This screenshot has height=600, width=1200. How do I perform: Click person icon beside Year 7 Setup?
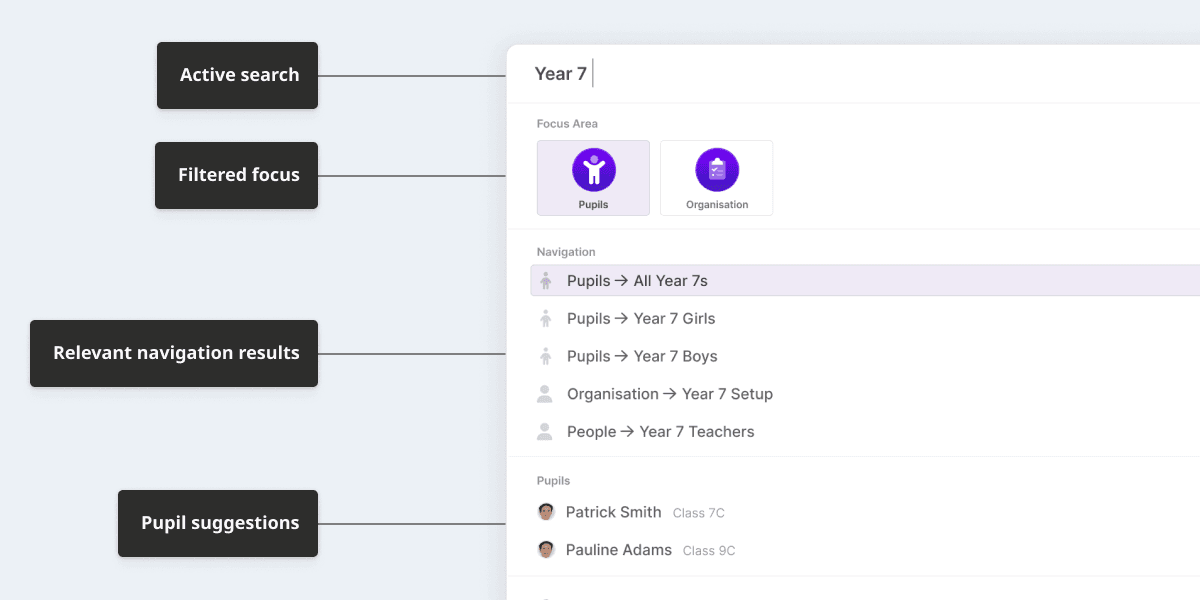click(x=545, y=394)
